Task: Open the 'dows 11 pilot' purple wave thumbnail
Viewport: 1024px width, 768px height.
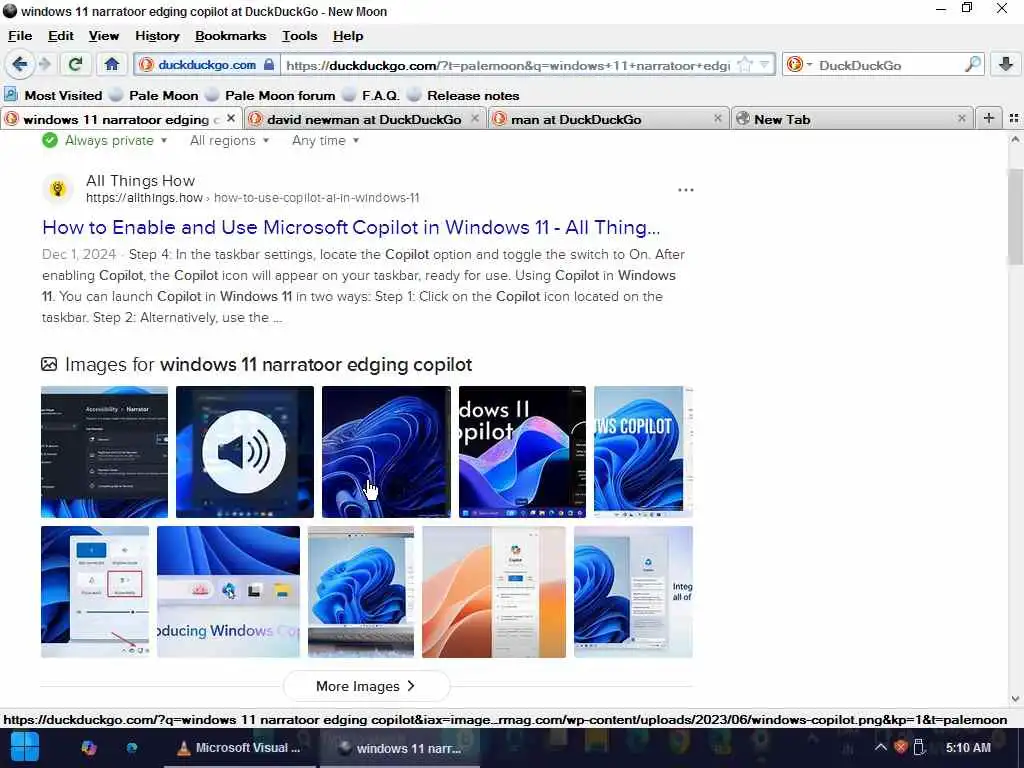Action: tap(522, 452)
